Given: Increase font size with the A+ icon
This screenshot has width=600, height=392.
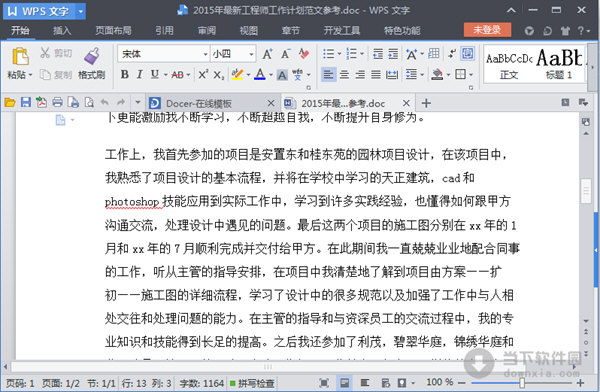Looking at the screenshot, I should point(267,54).
